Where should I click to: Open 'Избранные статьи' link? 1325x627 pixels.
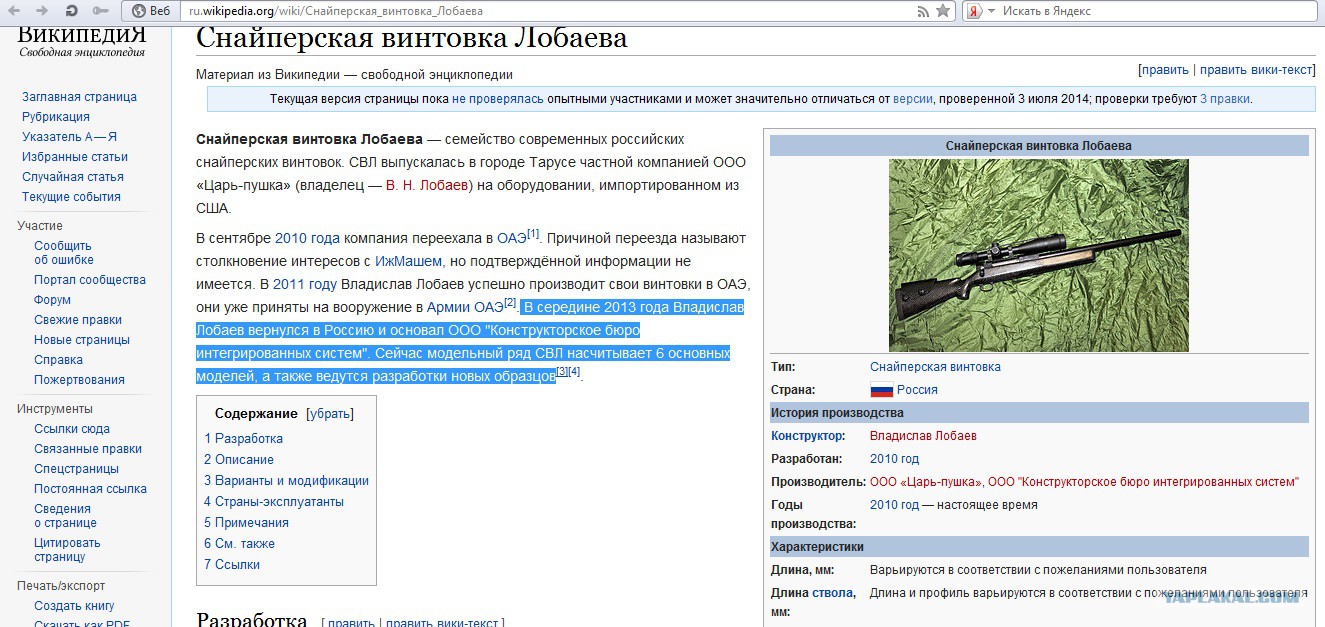coord(75,157)
